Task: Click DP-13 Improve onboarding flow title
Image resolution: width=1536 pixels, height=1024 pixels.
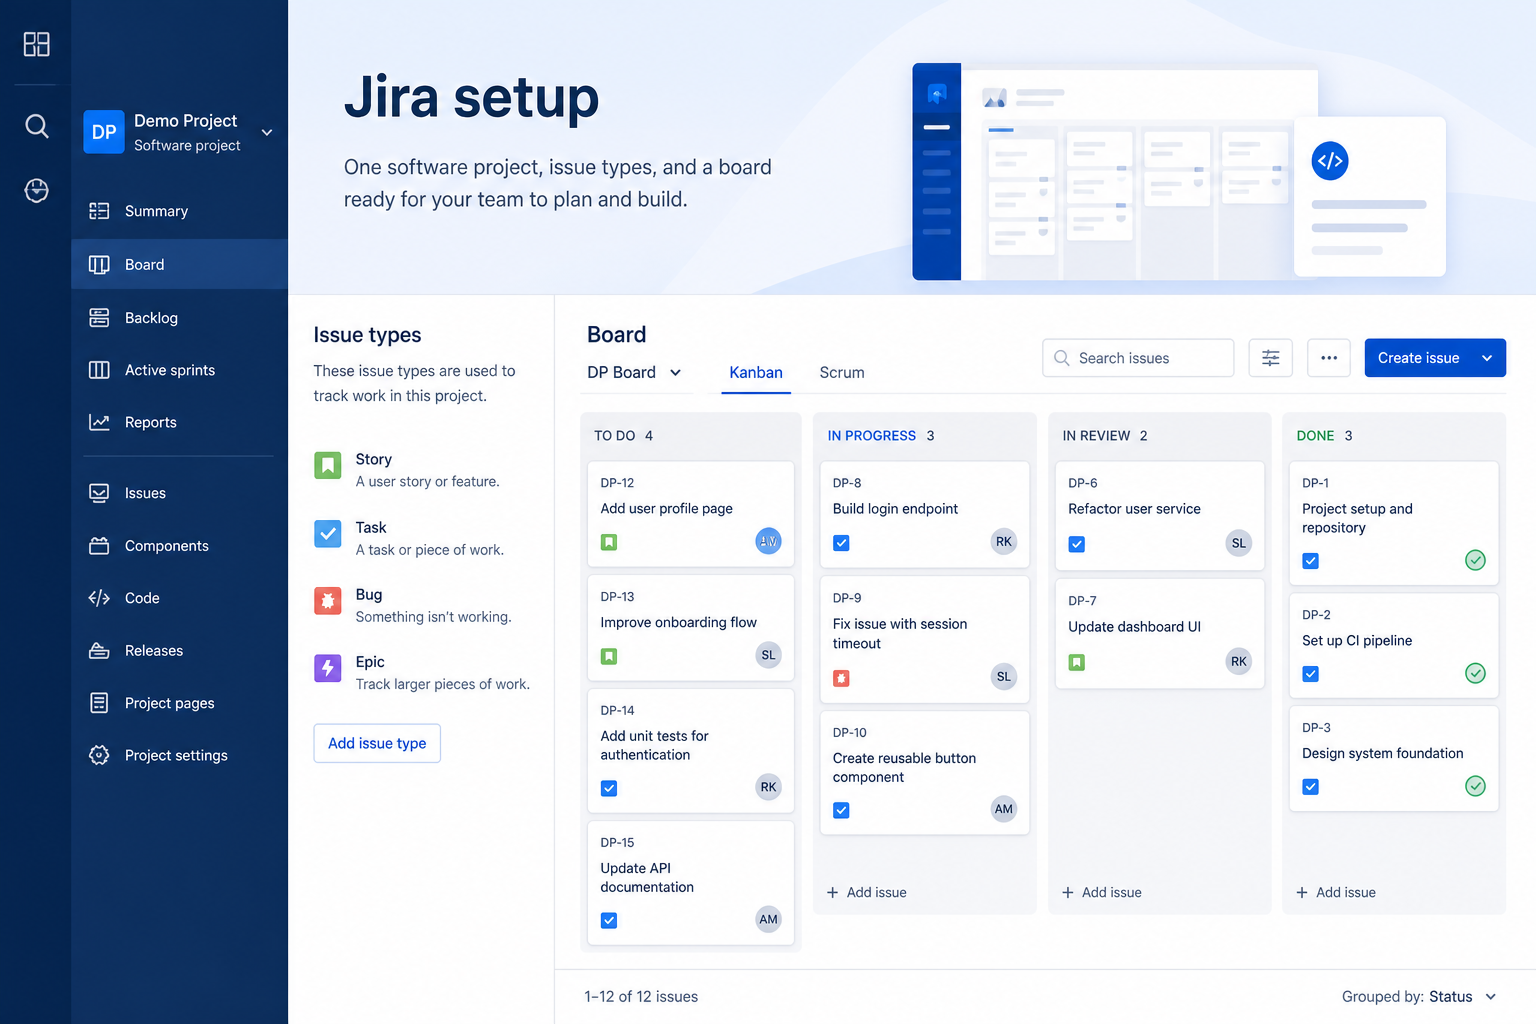Action: (x=678, y=622)
